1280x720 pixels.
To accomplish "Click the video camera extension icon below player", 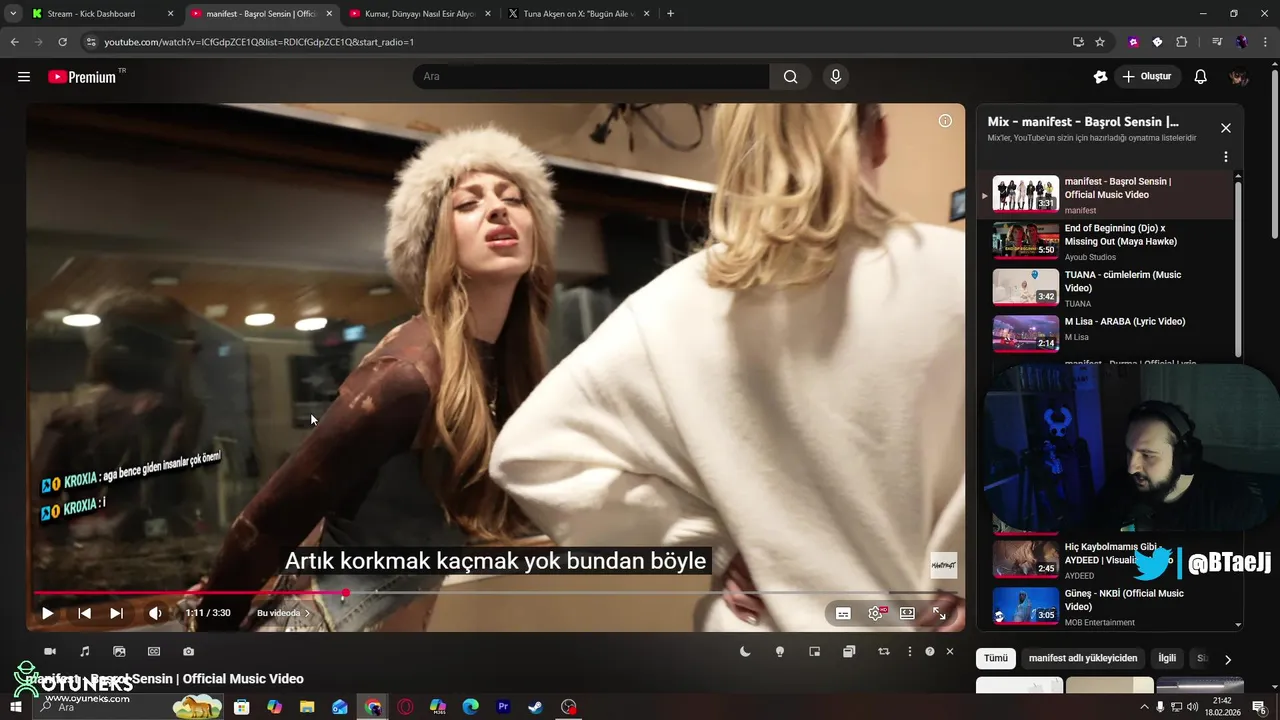I will pos(50,651).
